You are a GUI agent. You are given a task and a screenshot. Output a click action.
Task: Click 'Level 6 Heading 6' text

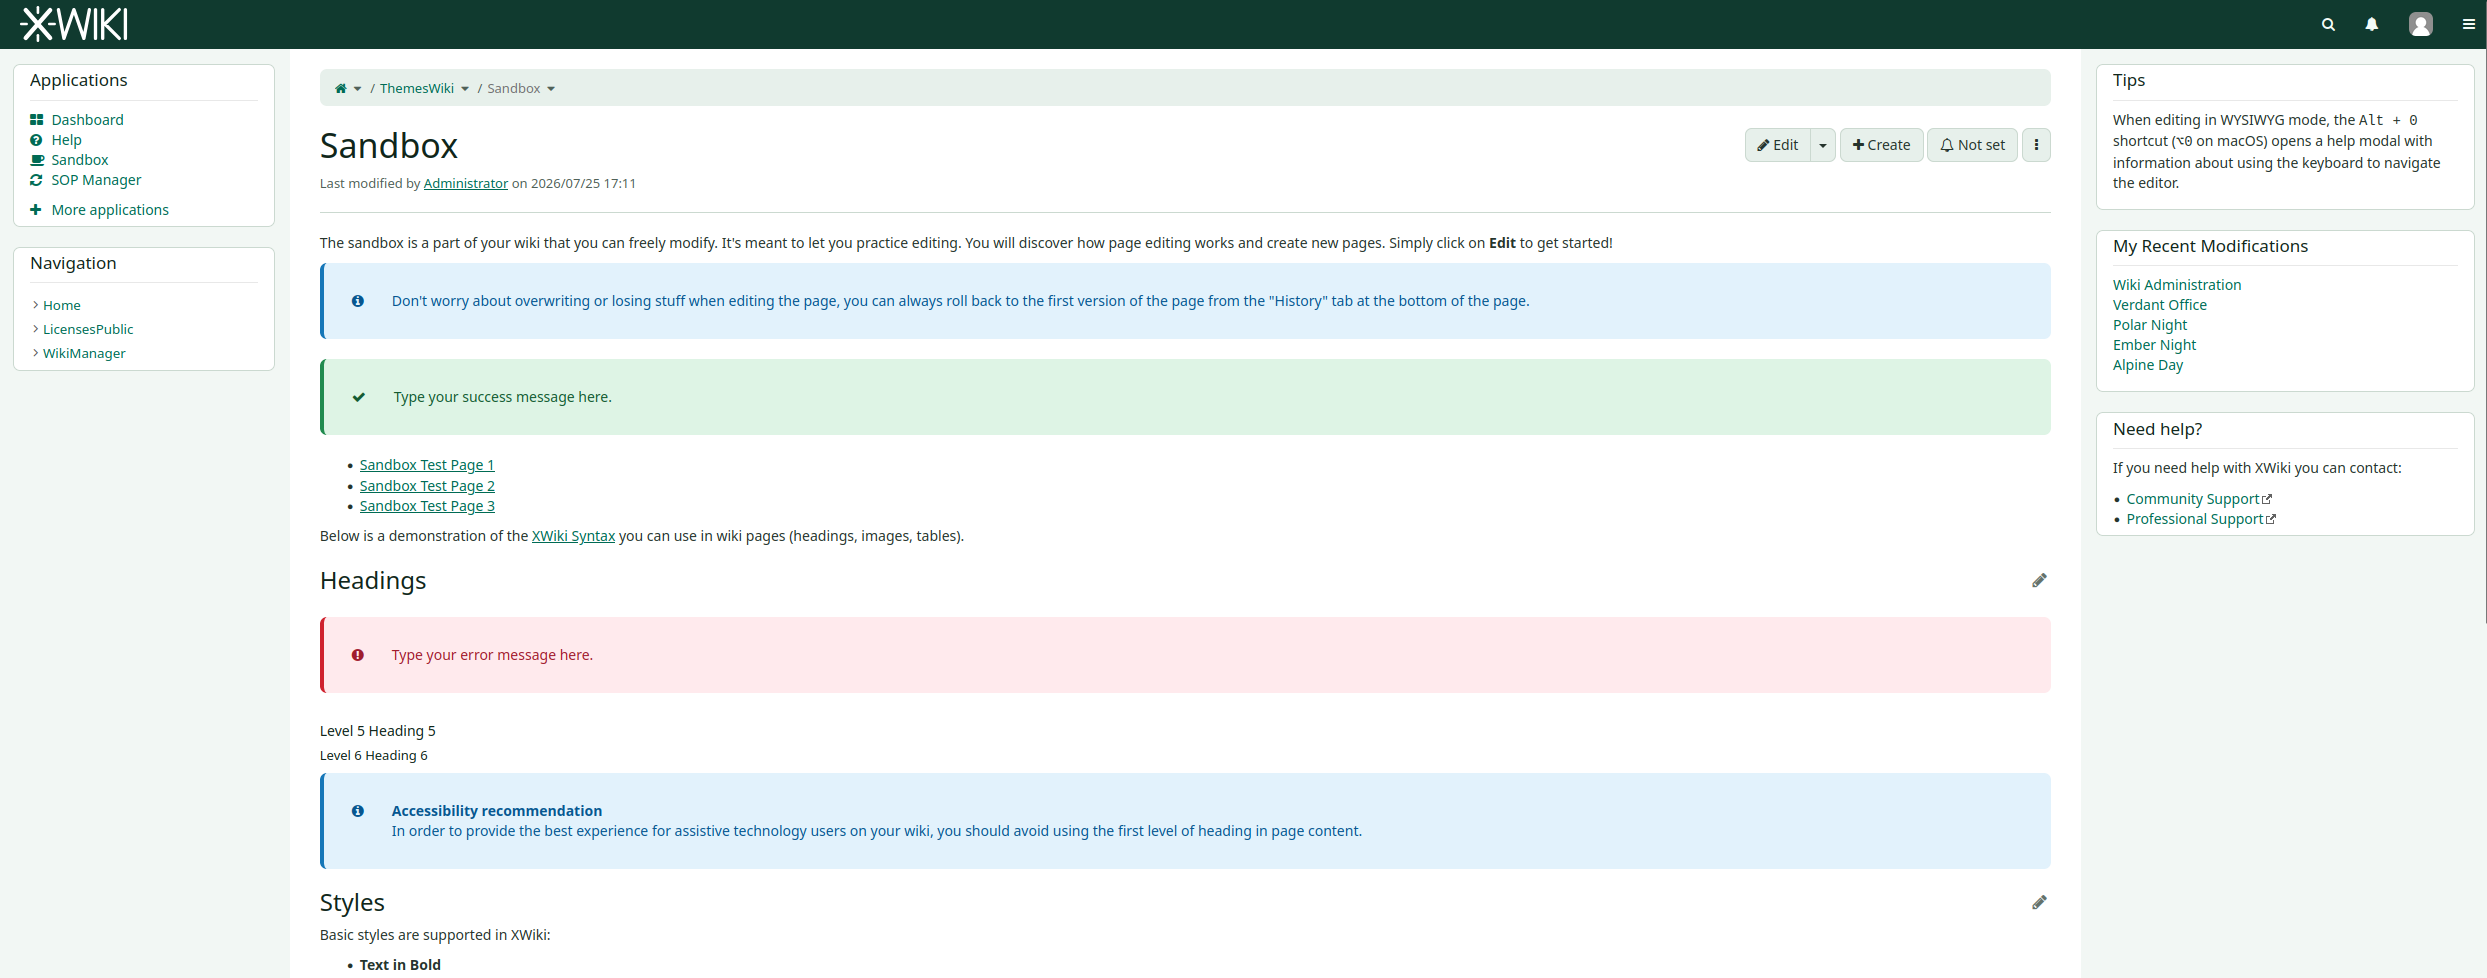tap(374, 755)
